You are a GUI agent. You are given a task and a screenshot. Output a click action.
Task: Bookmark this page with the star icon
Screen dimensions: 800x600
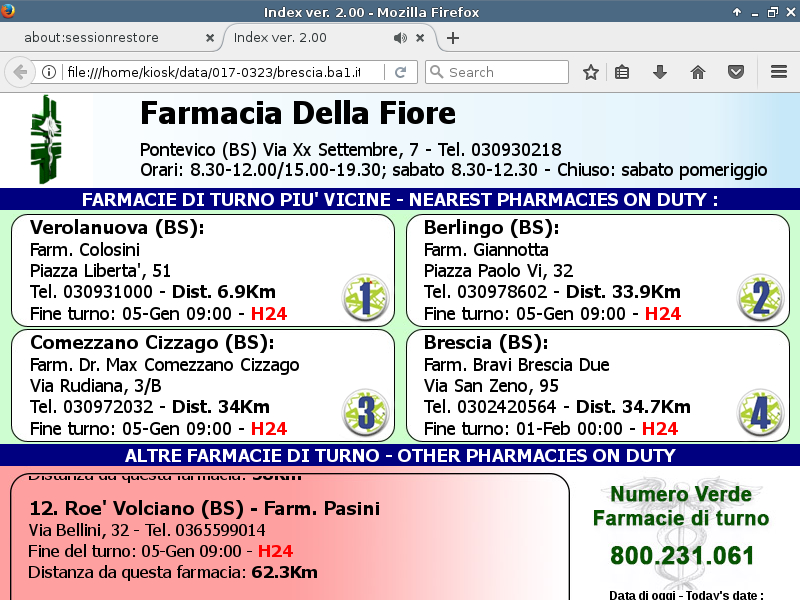(x=591, y=72)
